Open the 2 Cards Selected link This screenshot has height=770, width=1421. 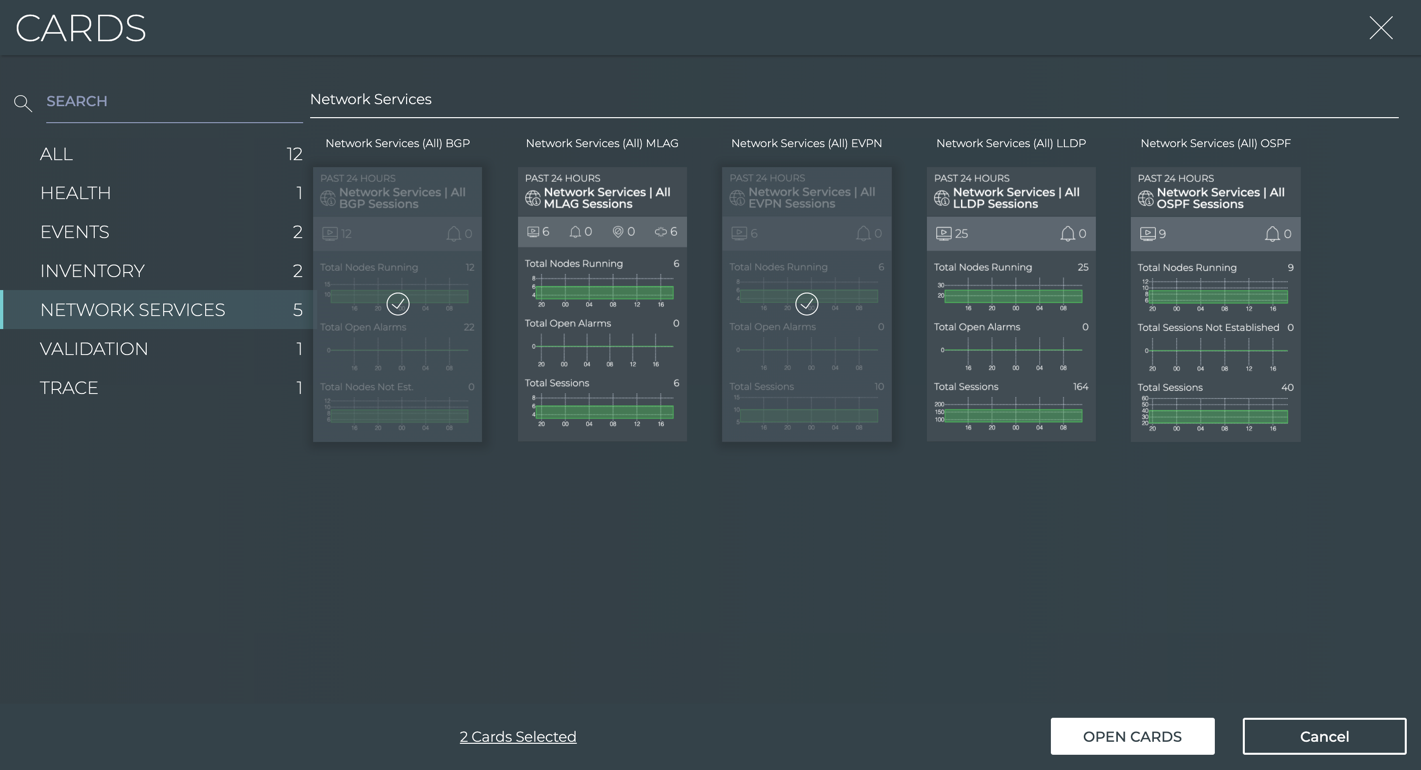[x=518, y=737]
